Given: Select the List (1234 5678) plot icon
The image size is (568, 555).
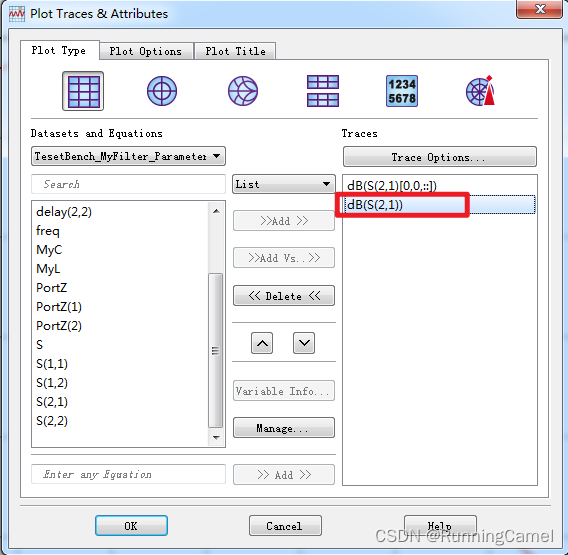Looking at the screenshot, I should pos(402,91).
